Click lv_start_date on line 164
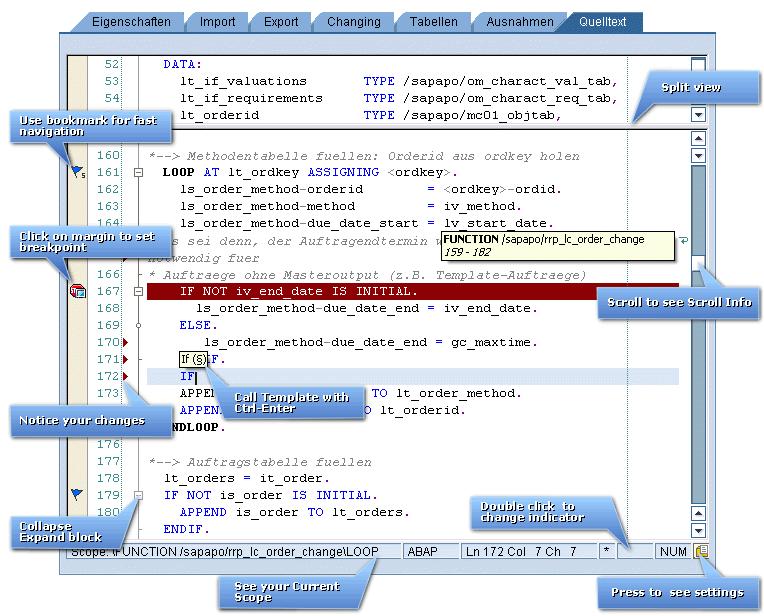The image size is (764, 616). point(498,224)
